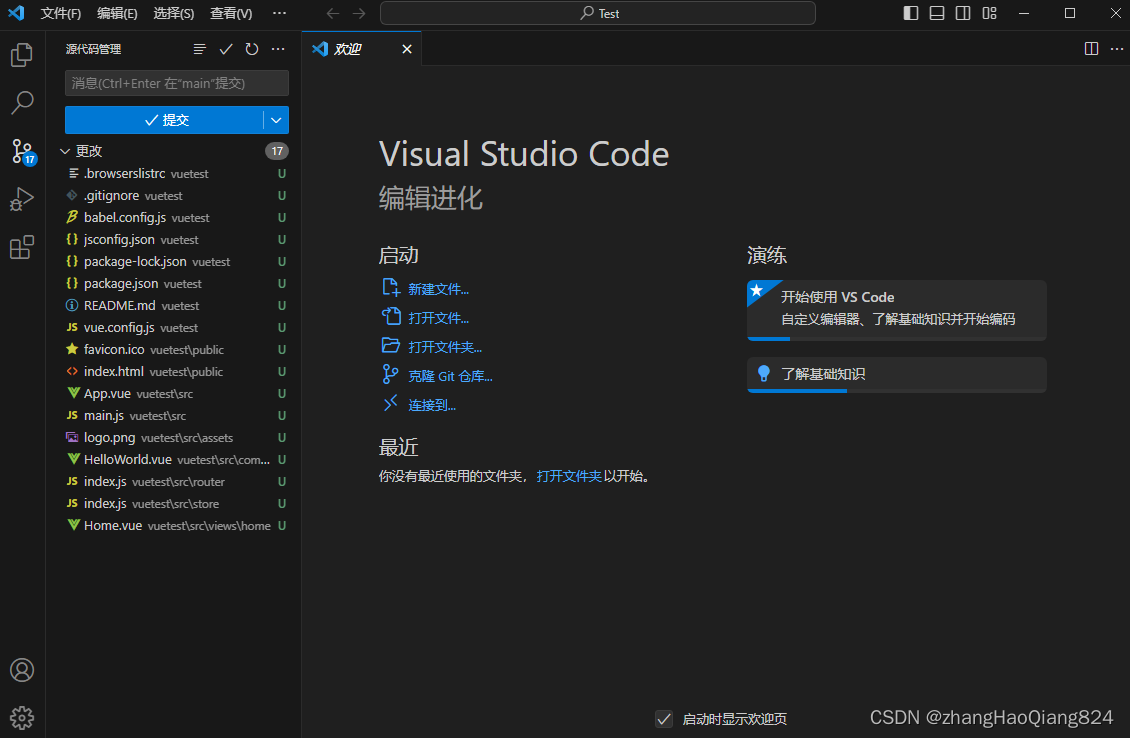This screenshot has width=1130, height=738.
Task: Open the Search view in activity bar
Action: [22, 102]
